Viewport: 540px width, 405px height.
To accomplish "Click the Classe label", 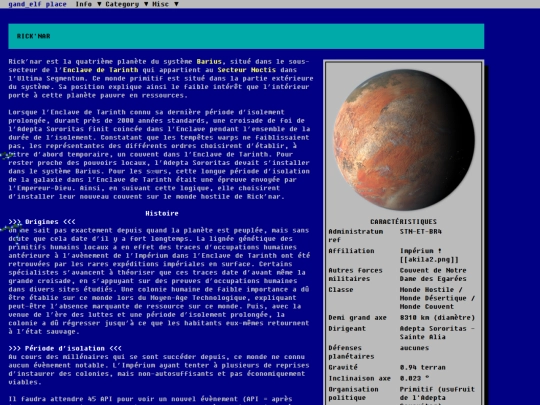I will point(341,290).
